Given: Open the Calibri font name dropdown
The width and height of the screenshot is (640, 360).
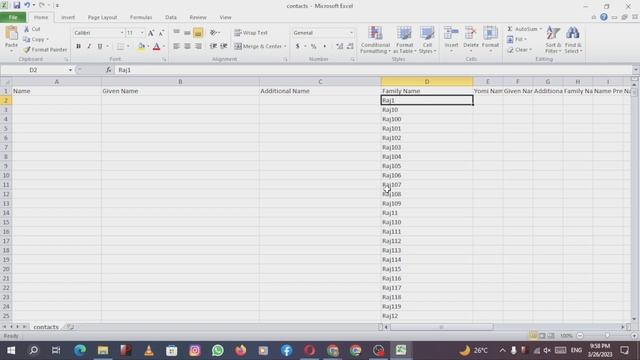Looking at the screenshot, I should pos(122,33).
